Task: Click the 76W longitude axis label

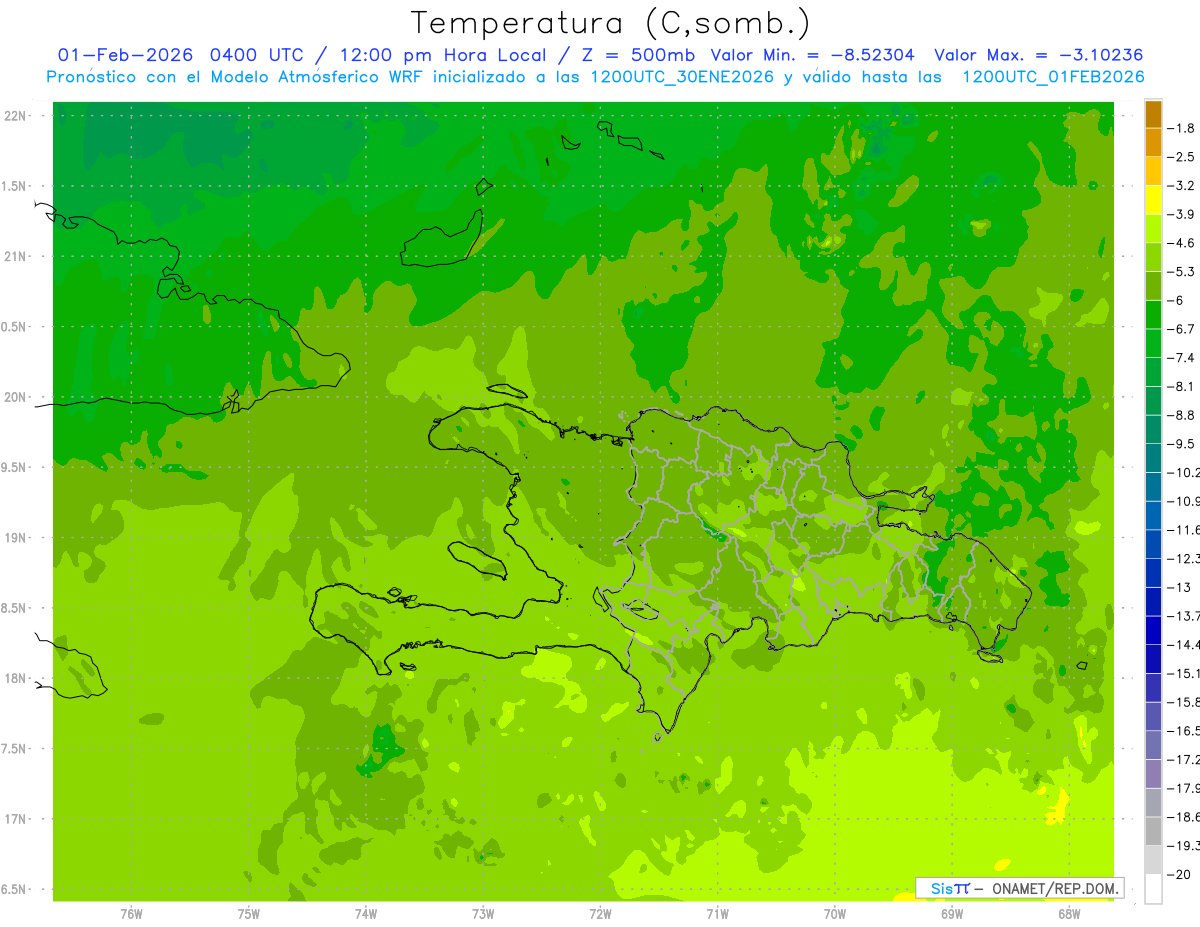Action: (x=131, y=914)
